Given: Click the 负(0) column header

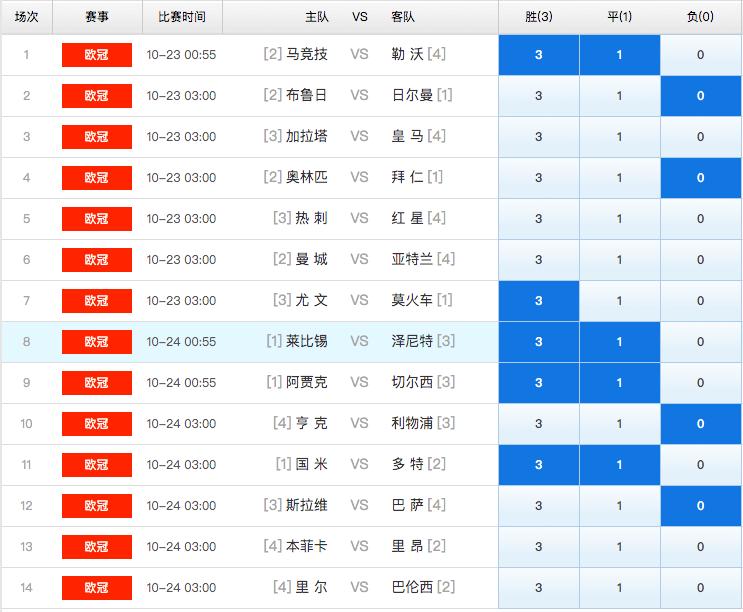Looking at the screenshot, I should (x=700, y=17).
